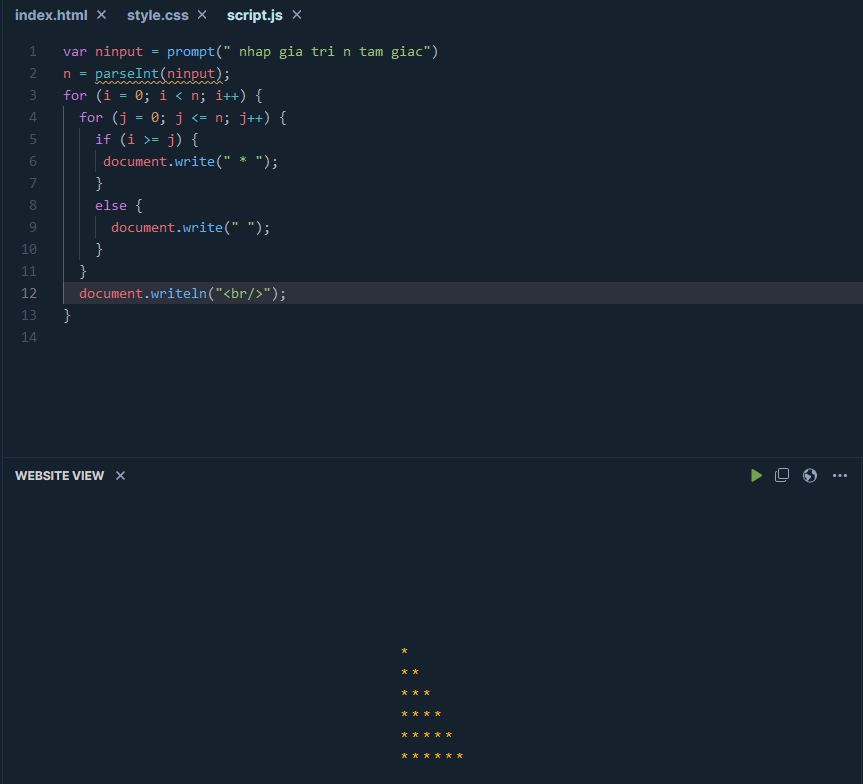Image resolution: width=863 pixels, height=784 pixels.
Task: Click the last row of asterisks in preview
Action: click(x=431, y=756)
